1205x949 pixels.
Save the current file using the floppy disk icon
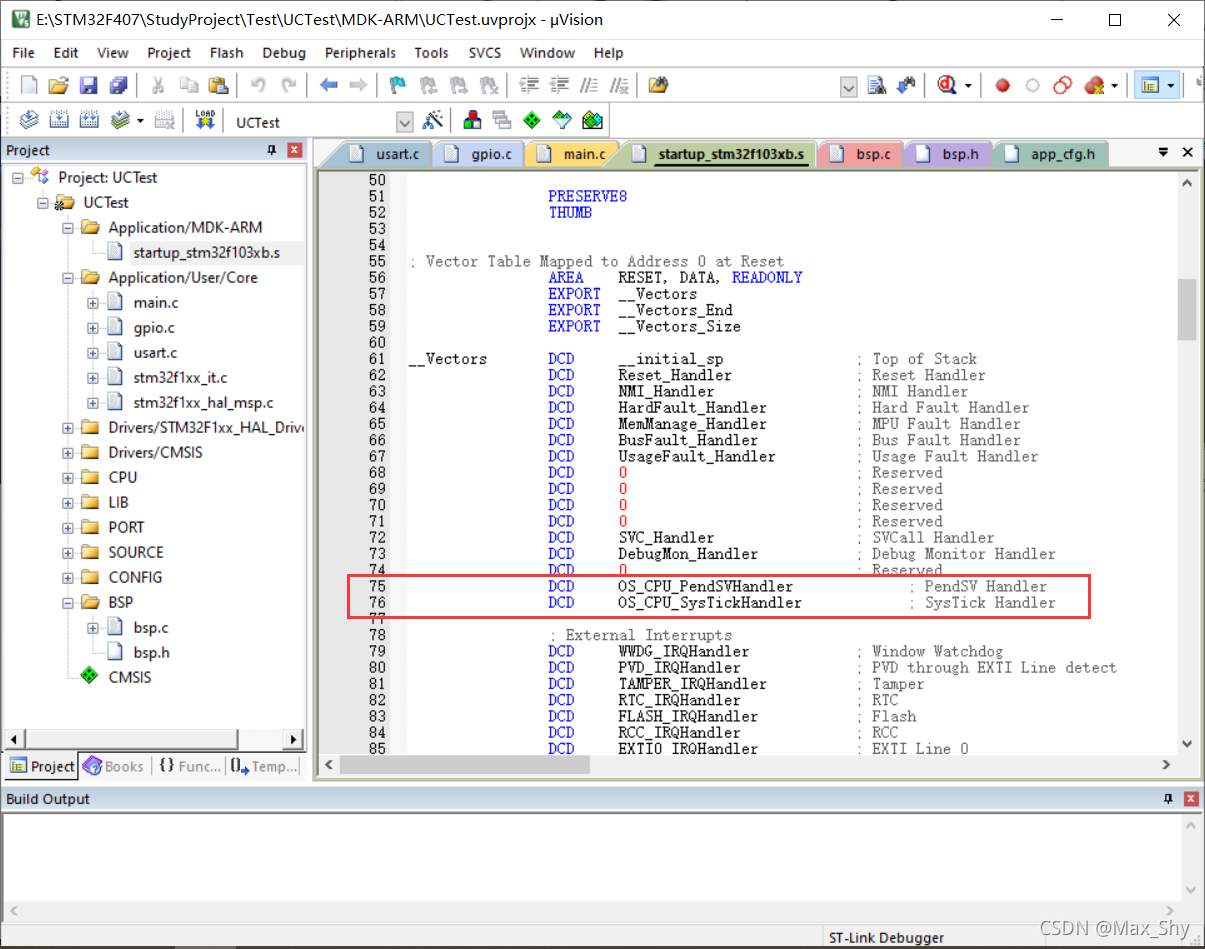pyautogui.click(x=89, y=86)
